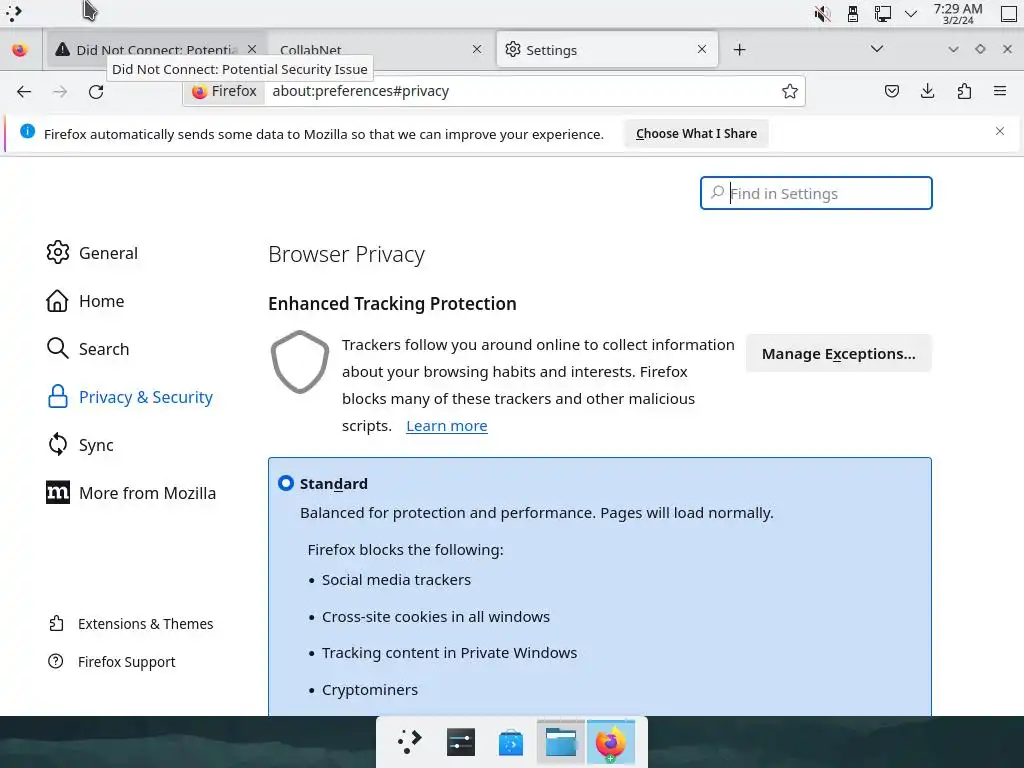Bookmark this page with the star icon
1024x768 pixels.
point(790,91)
